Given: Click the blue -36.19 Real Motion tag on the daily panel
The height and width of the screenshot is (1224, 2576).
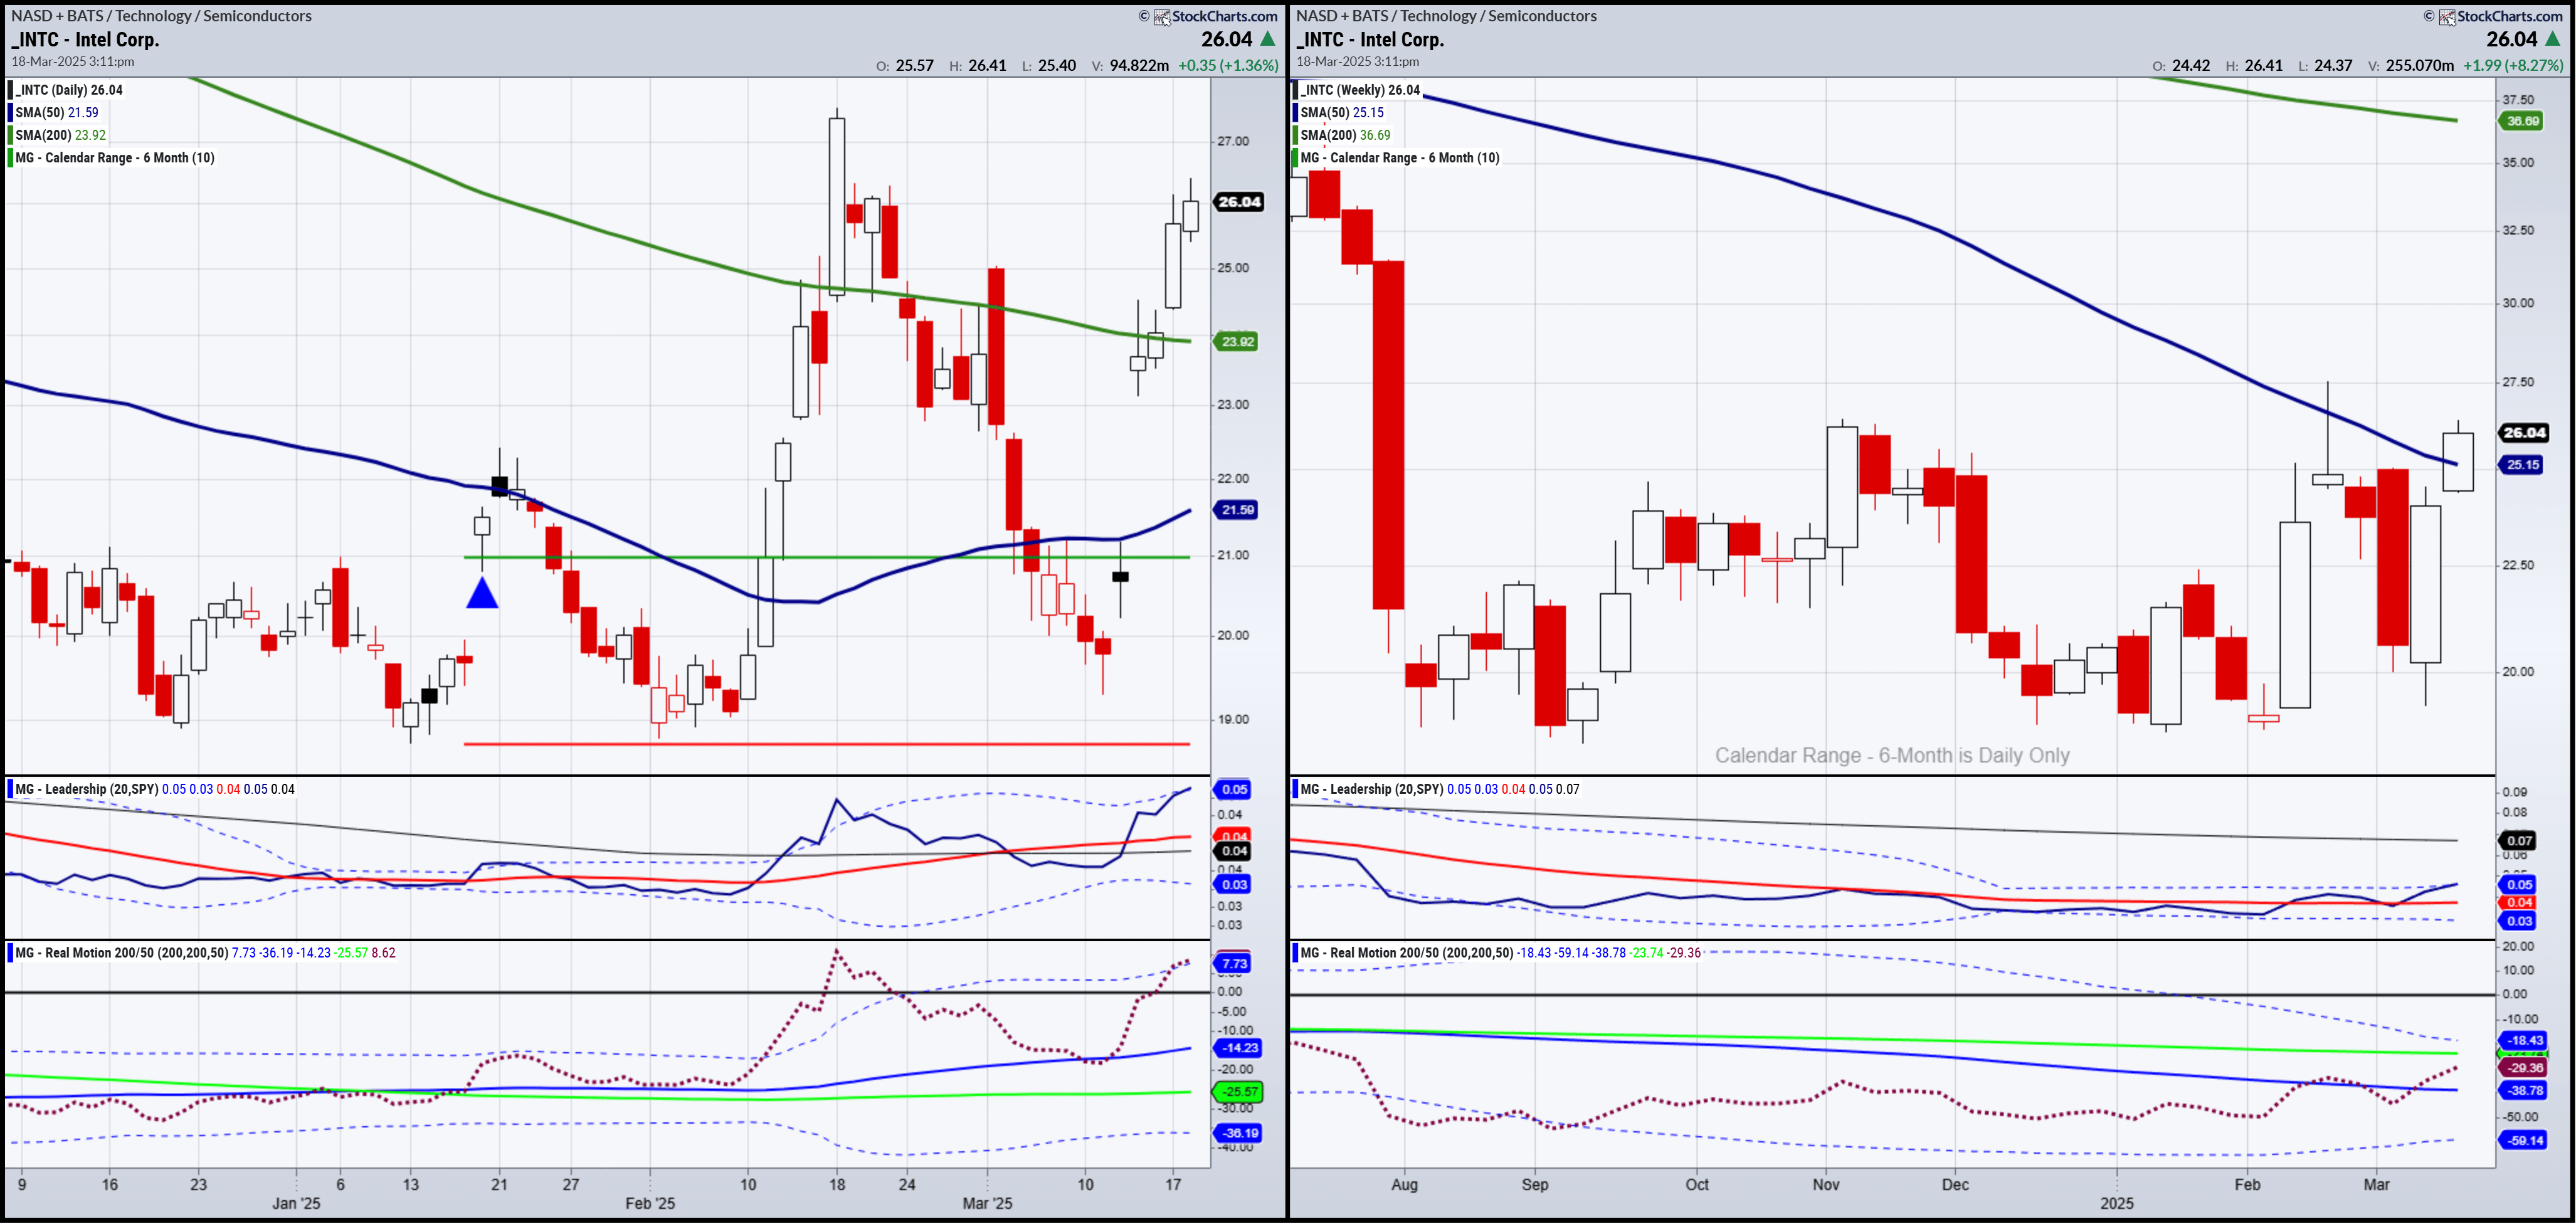Looking at the screenshot, I should point(1238,1133).
